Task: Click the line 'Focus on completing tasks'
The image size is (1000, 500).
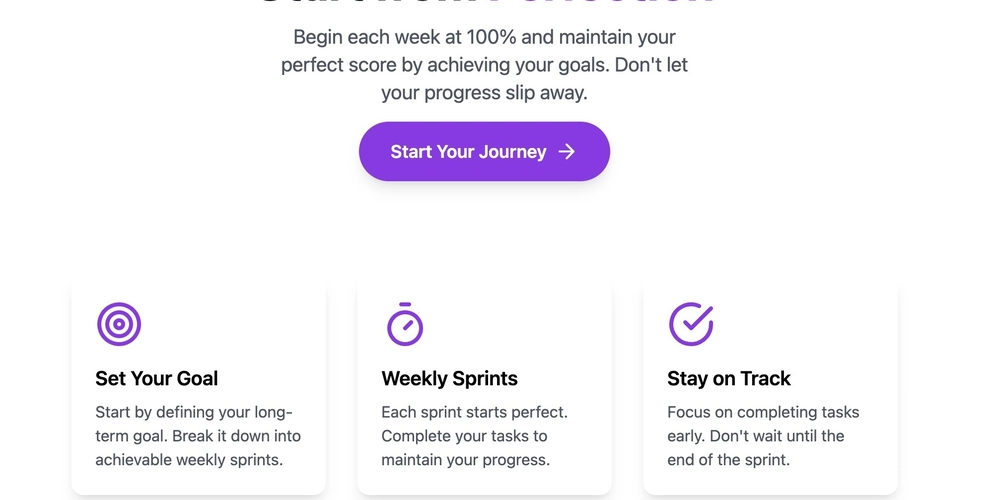Action: (763, 412)
